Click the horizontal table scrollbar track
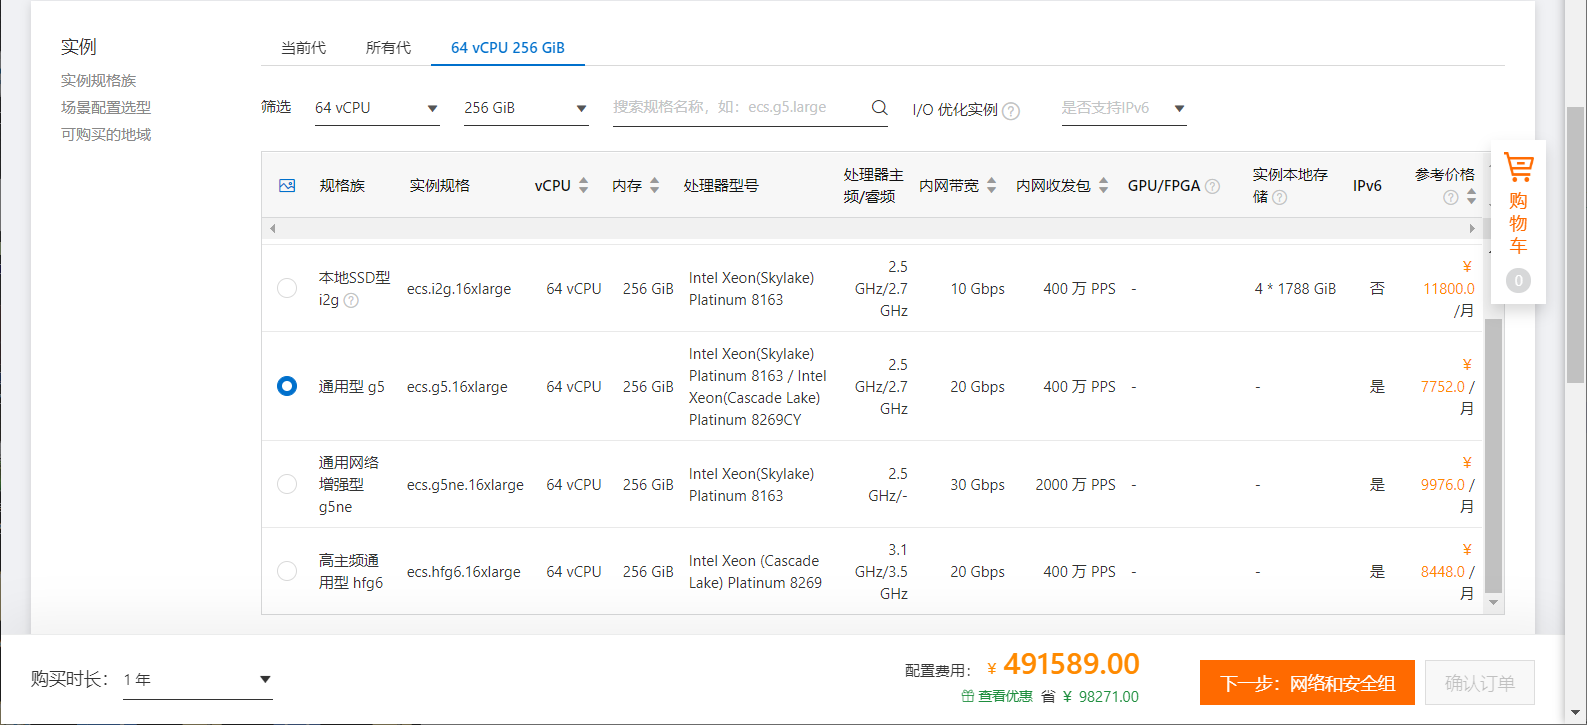1587x725 pixels. 872,229
